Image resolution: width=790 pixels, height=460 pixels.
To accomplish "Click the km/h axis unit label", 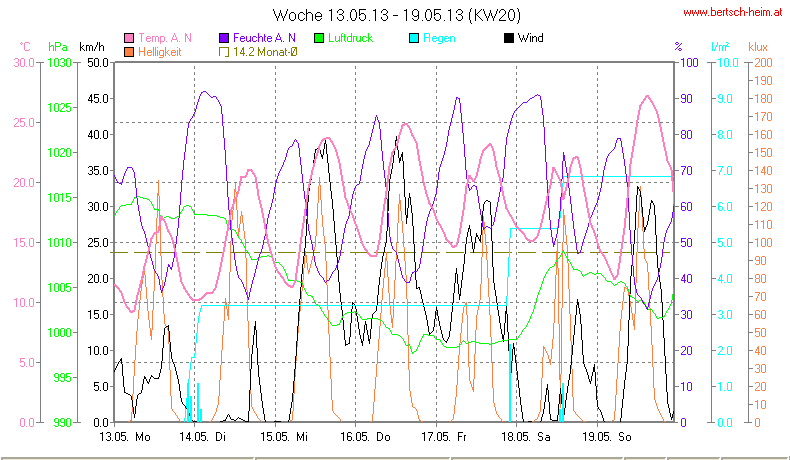I will (x=92, y=47).
